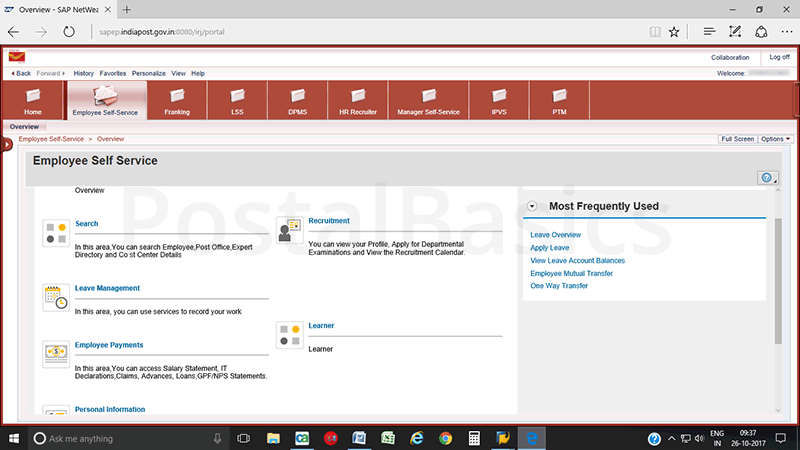800x450 pixels.
Task: Click the Search area icon
Action: coord(56,233)
